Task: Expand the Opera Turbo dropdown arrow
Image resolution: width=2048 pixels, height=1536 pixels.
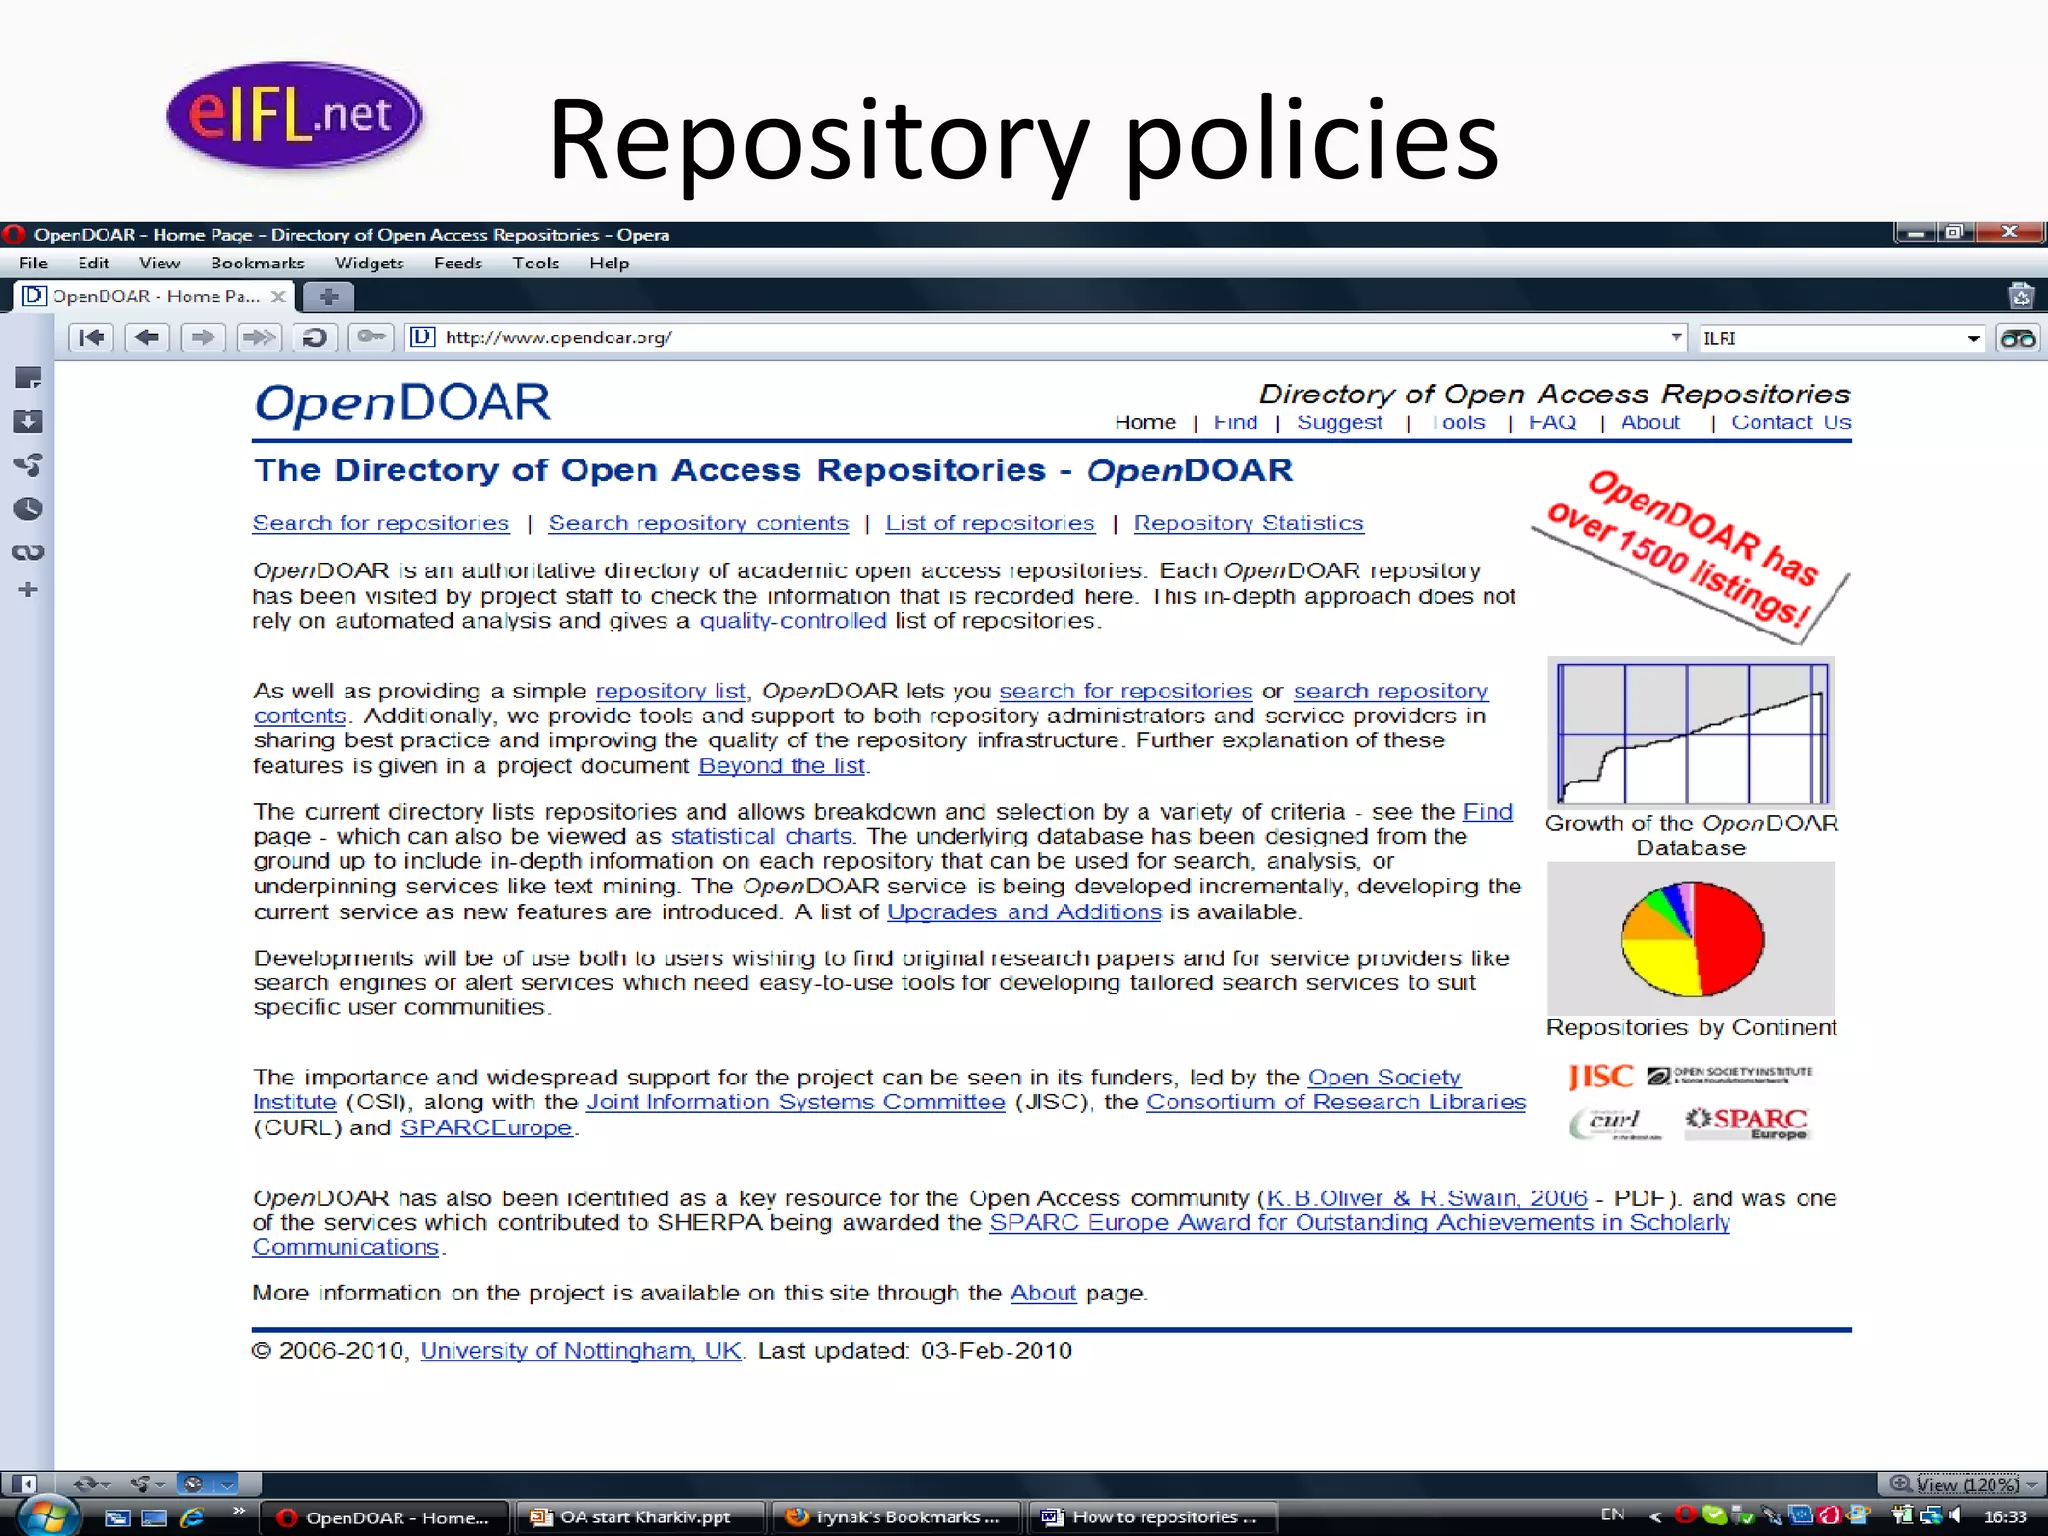Action: click(227, 1484)
